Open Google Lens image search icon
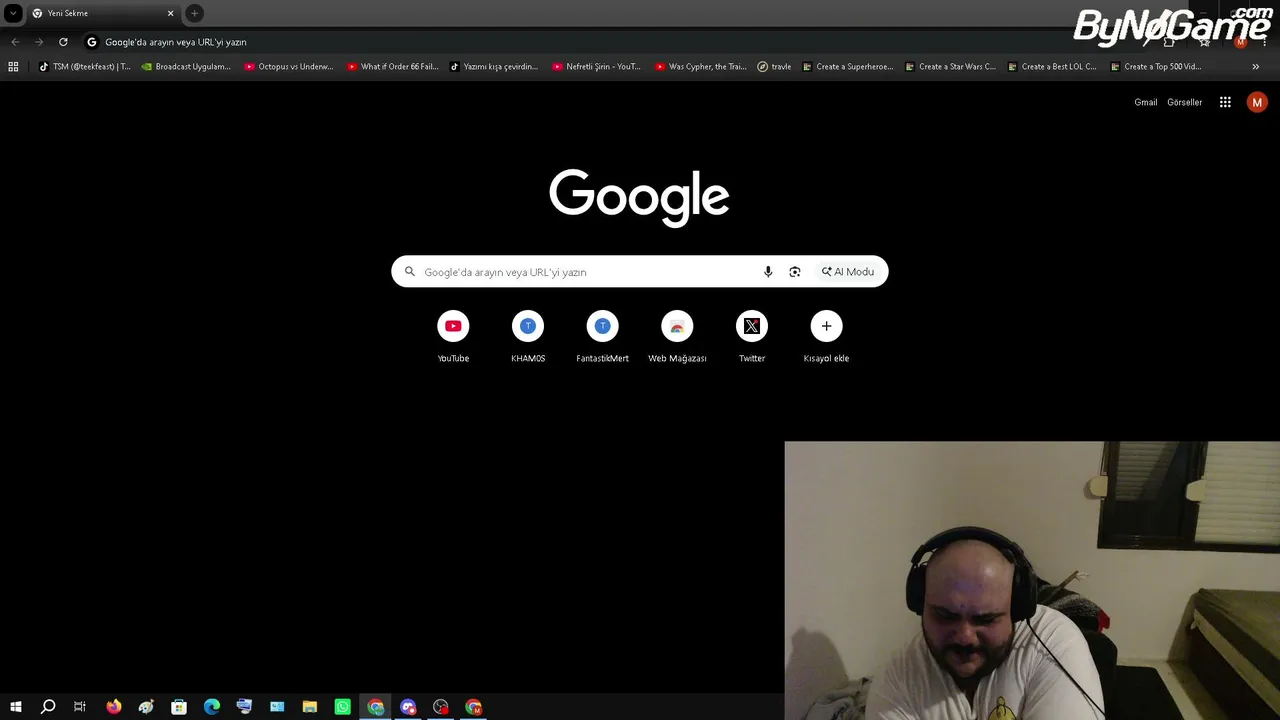1280x720 pixels. (x=795, y=272)
